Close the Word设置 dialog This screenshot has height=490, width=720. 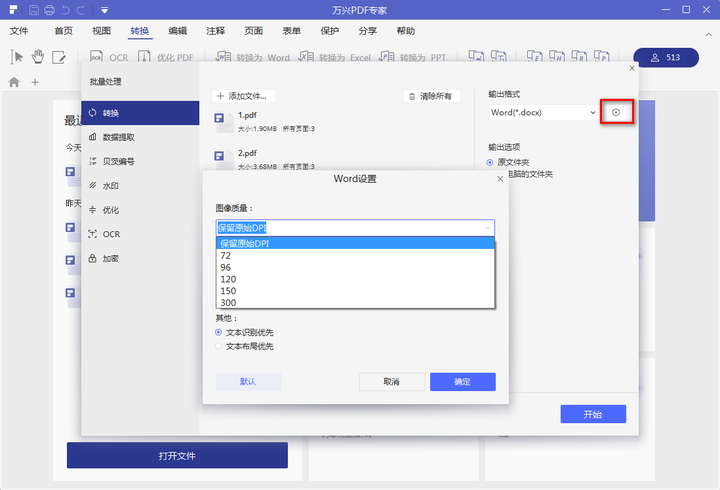pos(500,179)
